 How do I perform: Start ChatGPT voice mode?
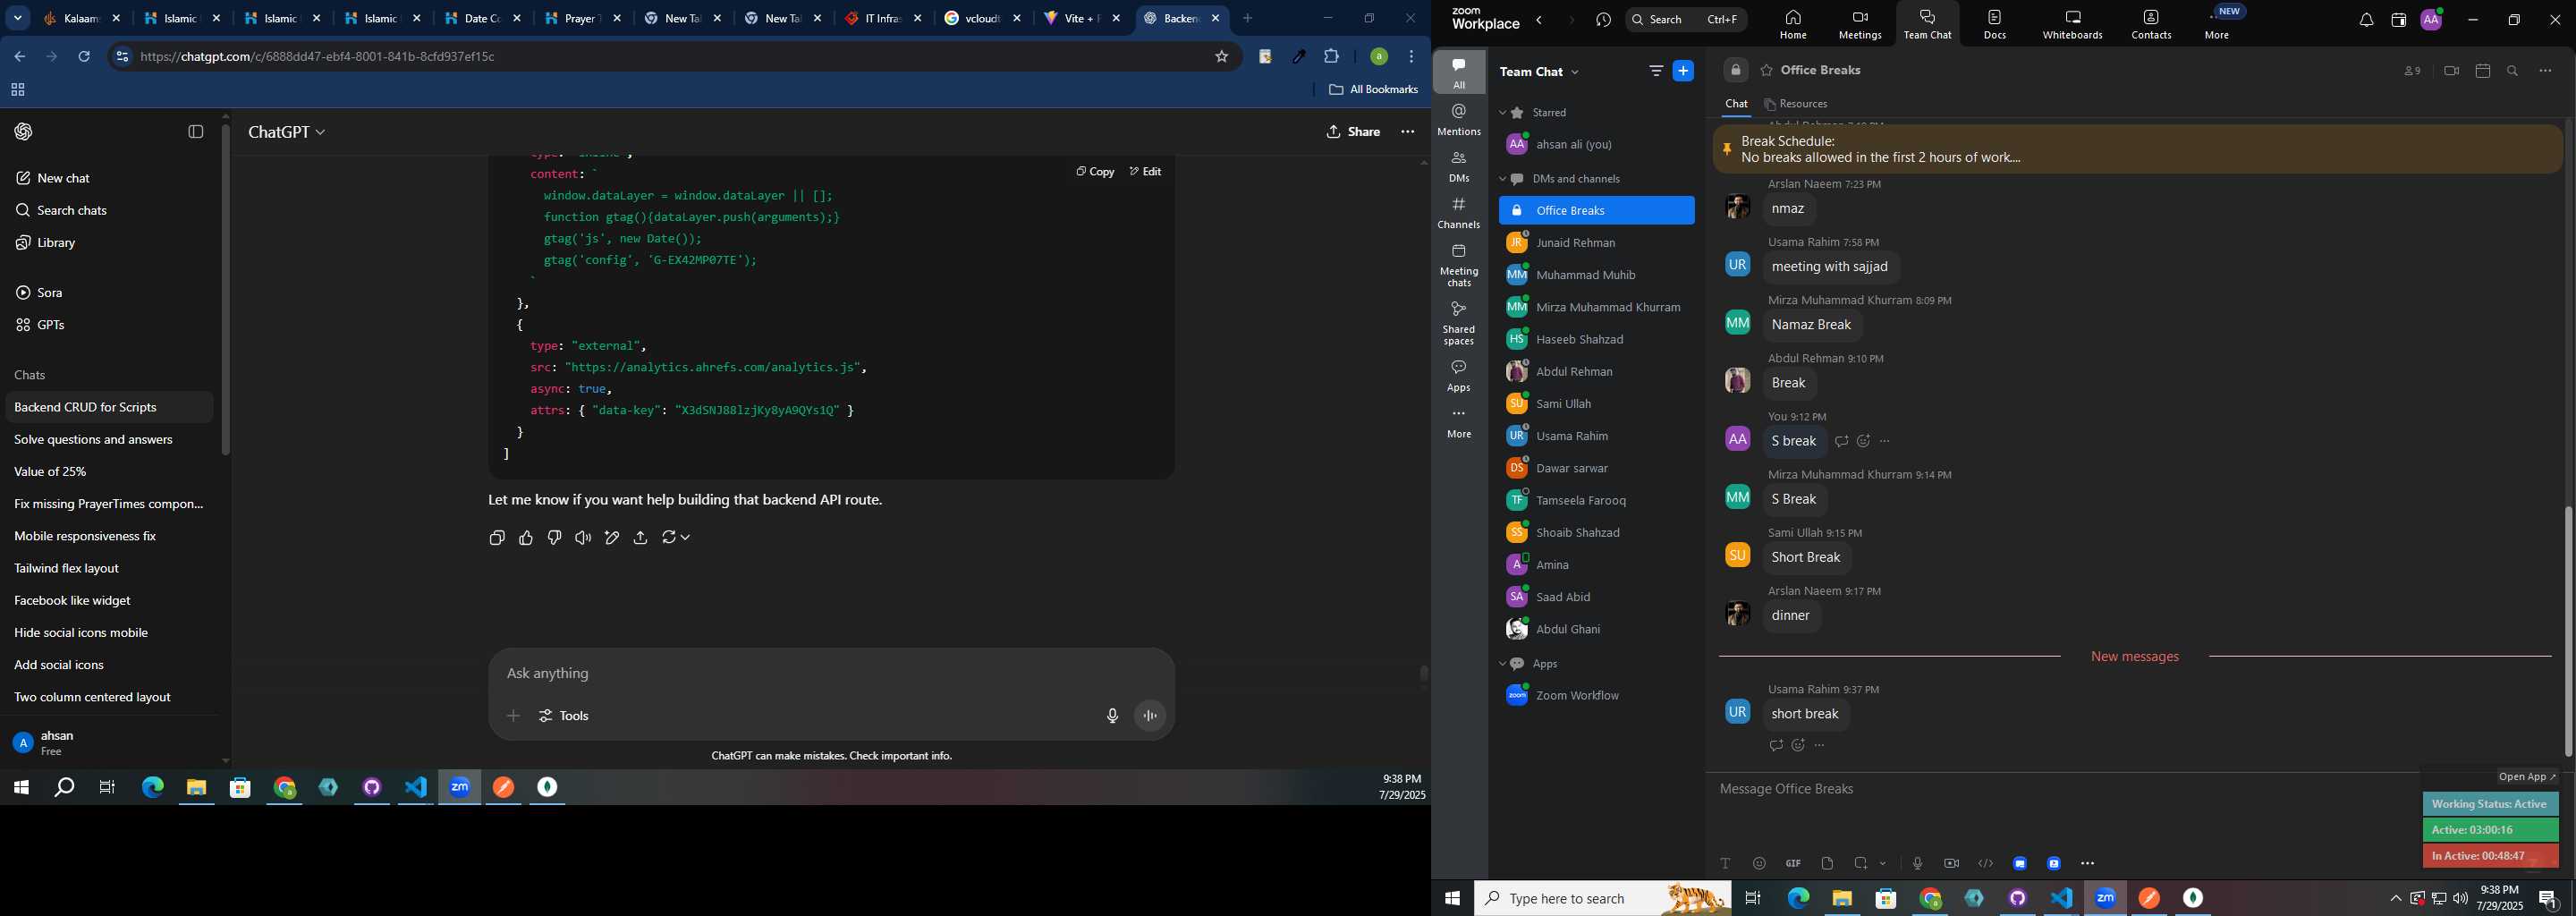(1150, 716)
